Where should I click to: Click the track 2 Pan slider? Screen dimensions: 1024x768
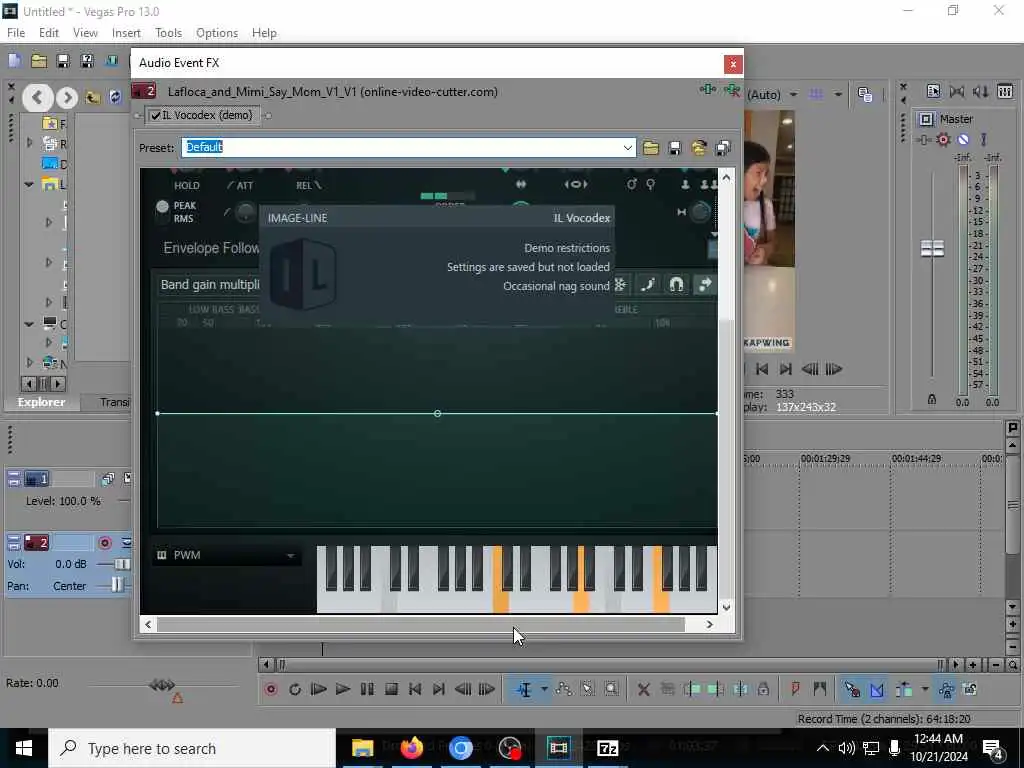pos(117,585)
